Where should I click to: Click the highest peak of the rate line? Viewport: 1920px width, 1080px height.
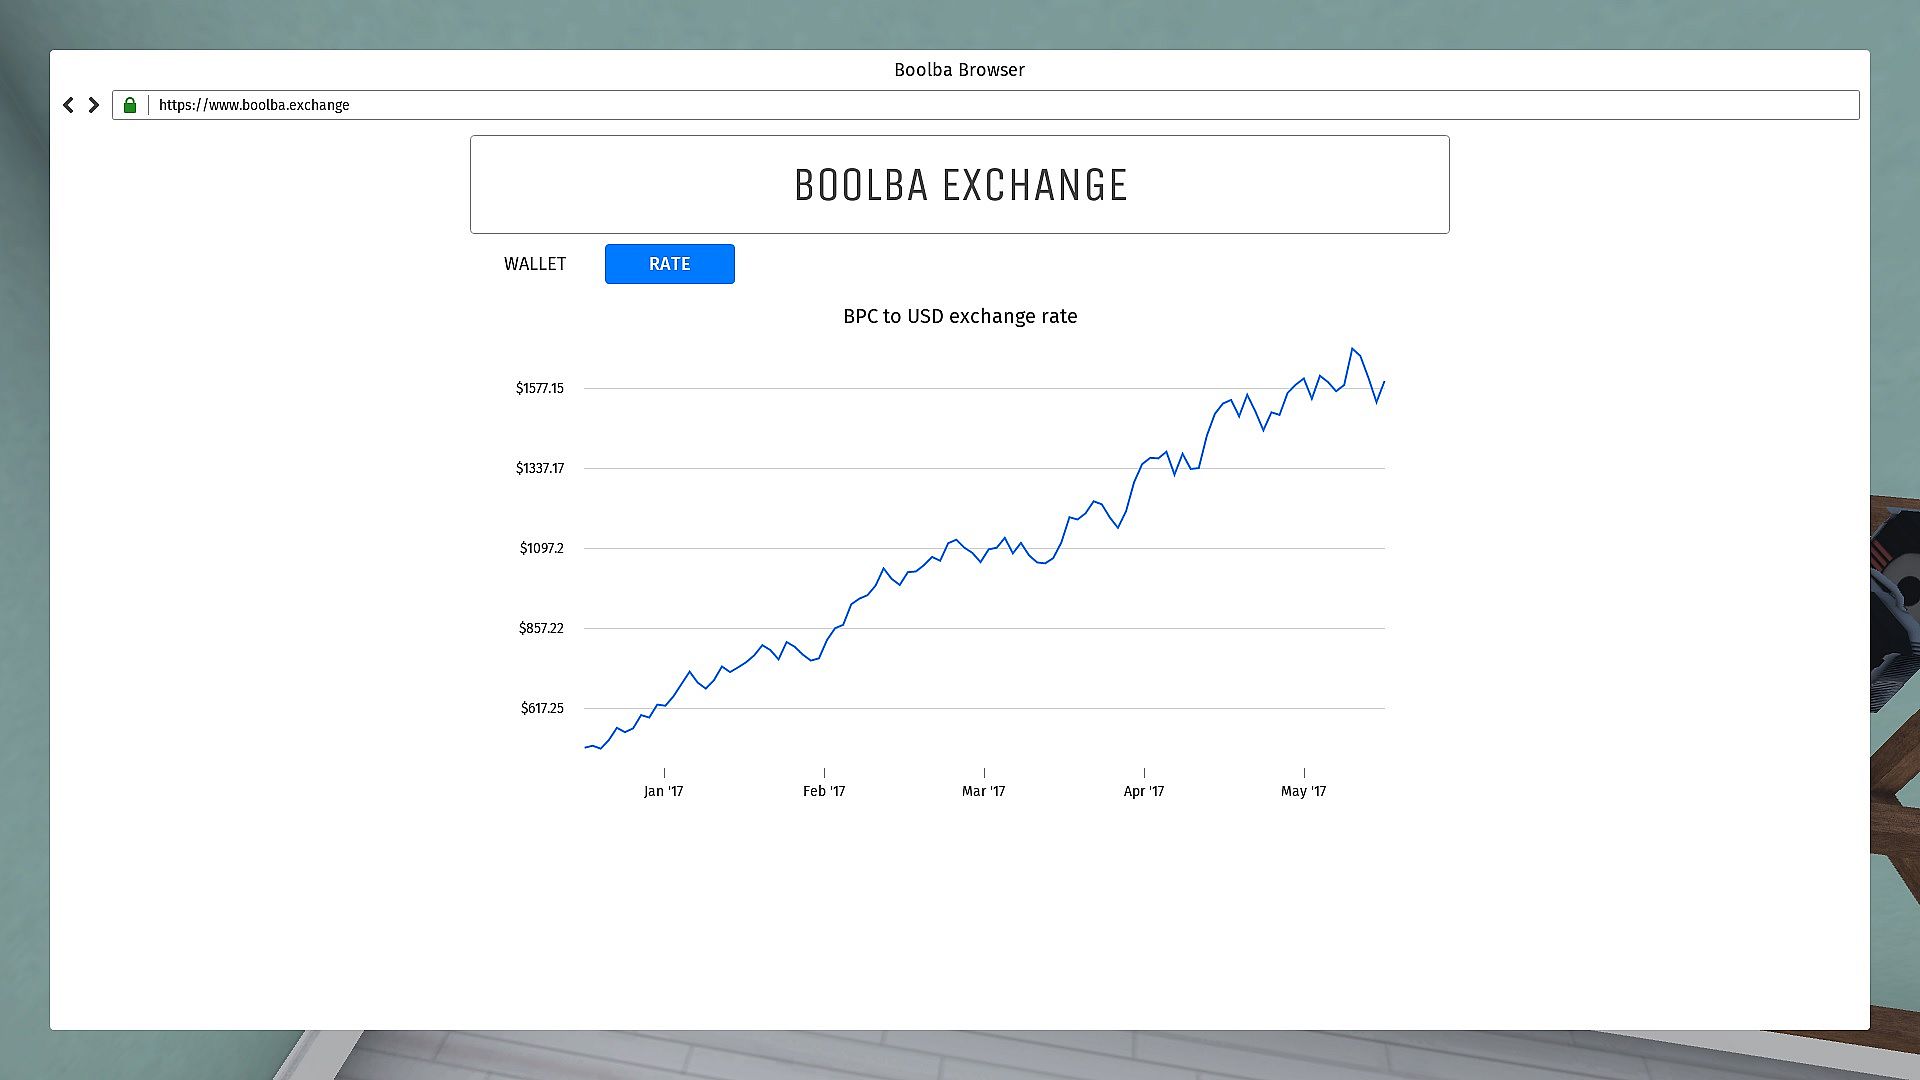pyautogui.click(x=1352, y=349)
